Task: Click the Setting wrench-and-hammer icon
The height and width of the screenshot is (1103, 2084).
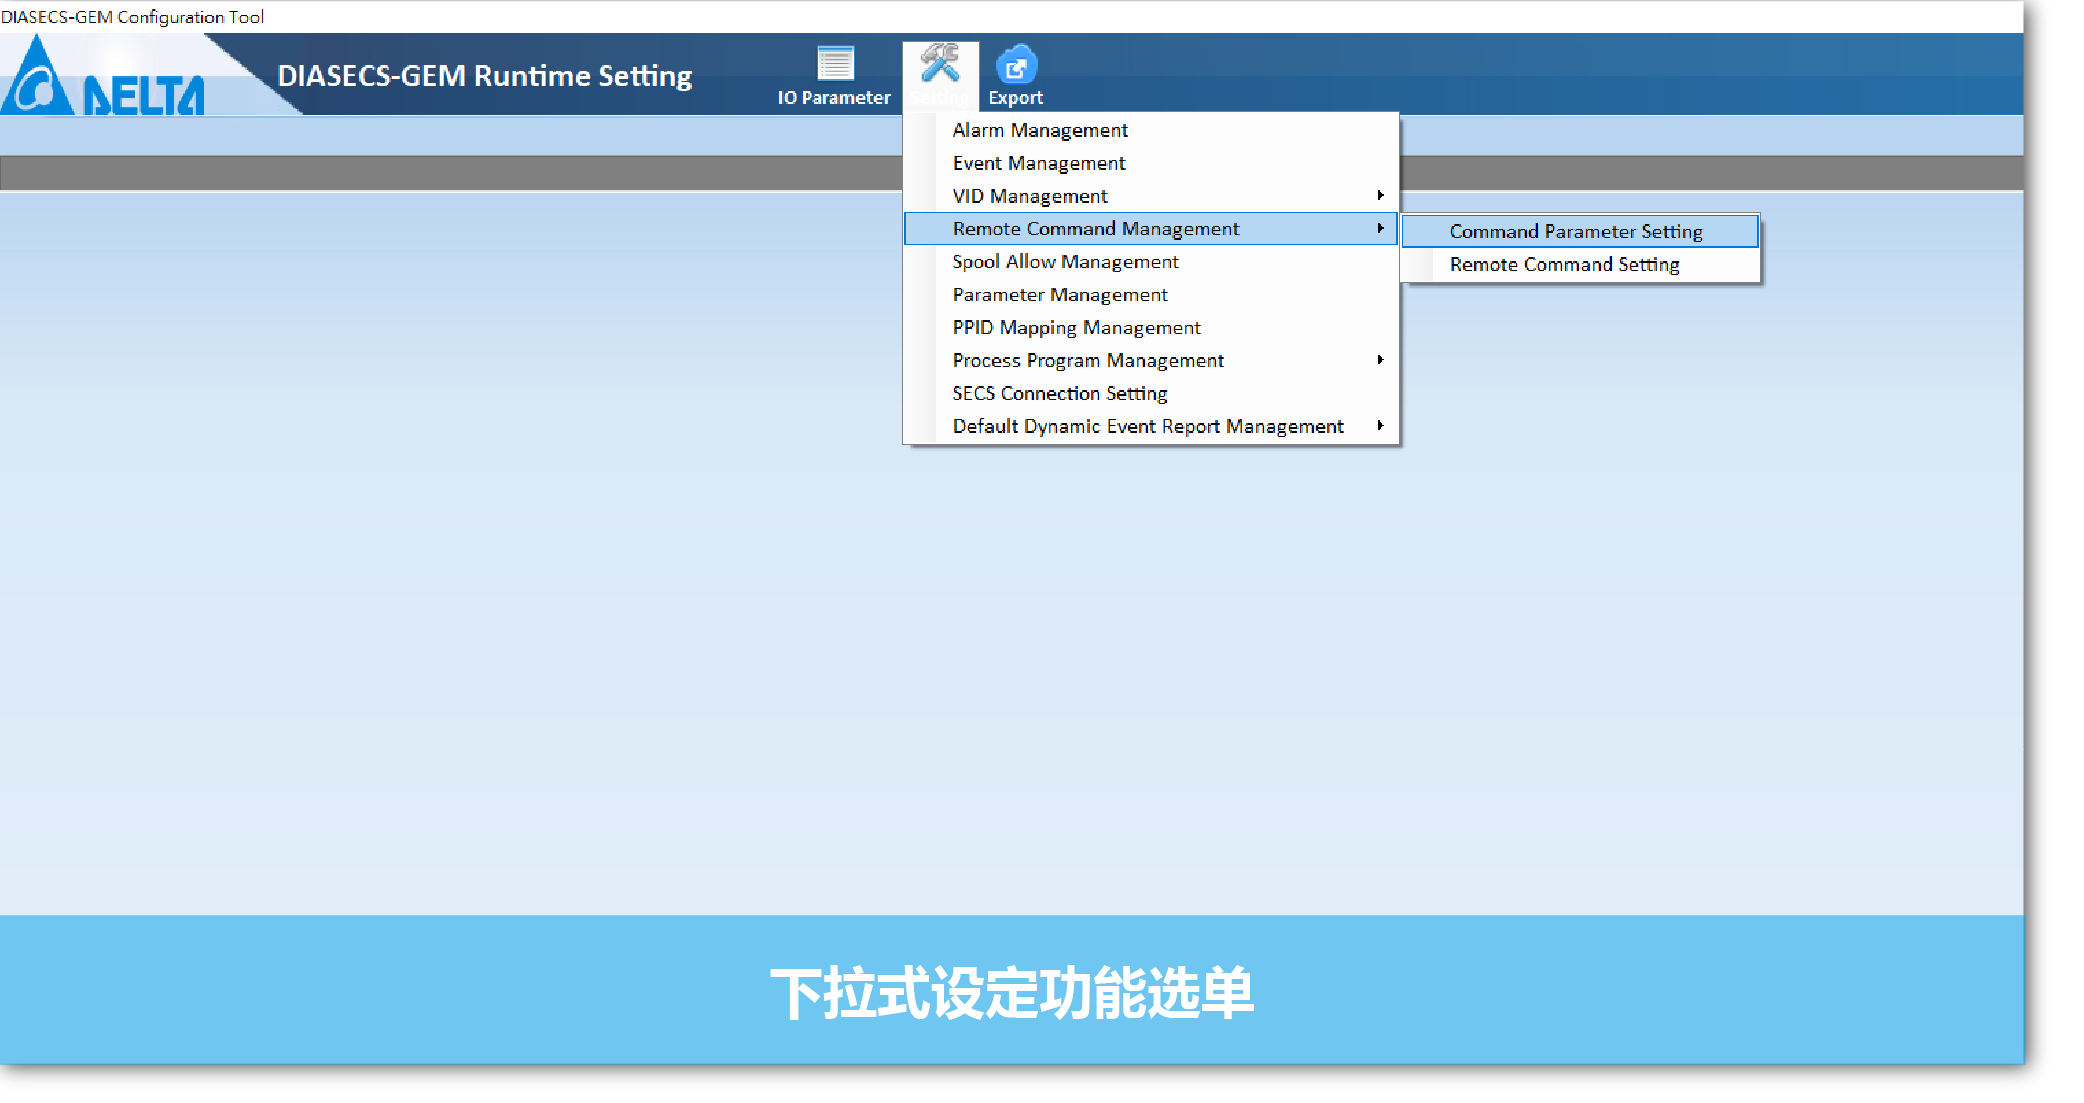Action: tap(940, 63)
